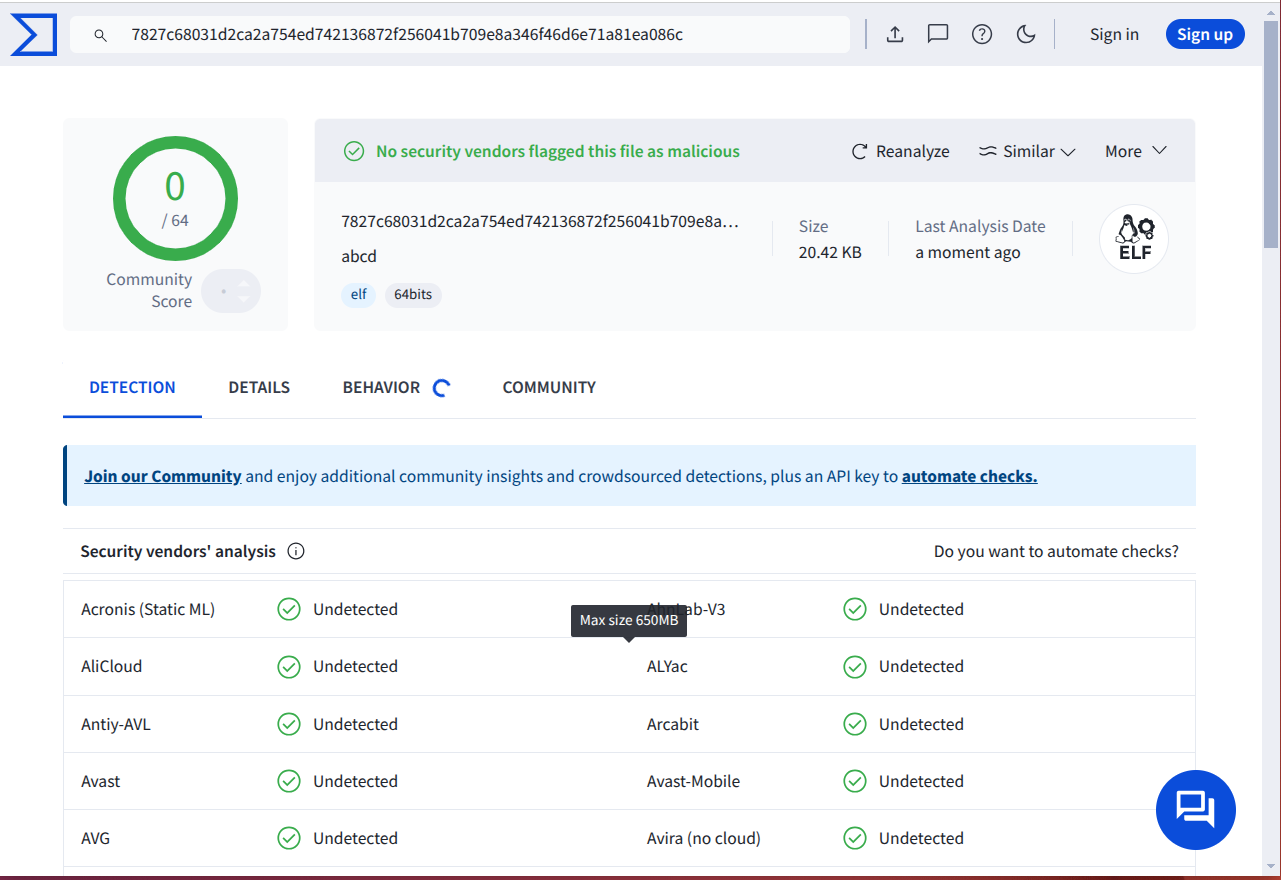Viewport: 1281px width, 880px height.
Task: Click the ALYac vendor name
Action: pos(668,666)
